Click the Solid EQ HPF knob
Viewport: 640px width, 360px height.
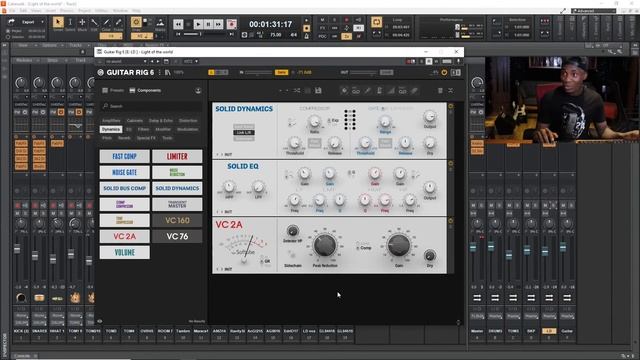(229, 187)
